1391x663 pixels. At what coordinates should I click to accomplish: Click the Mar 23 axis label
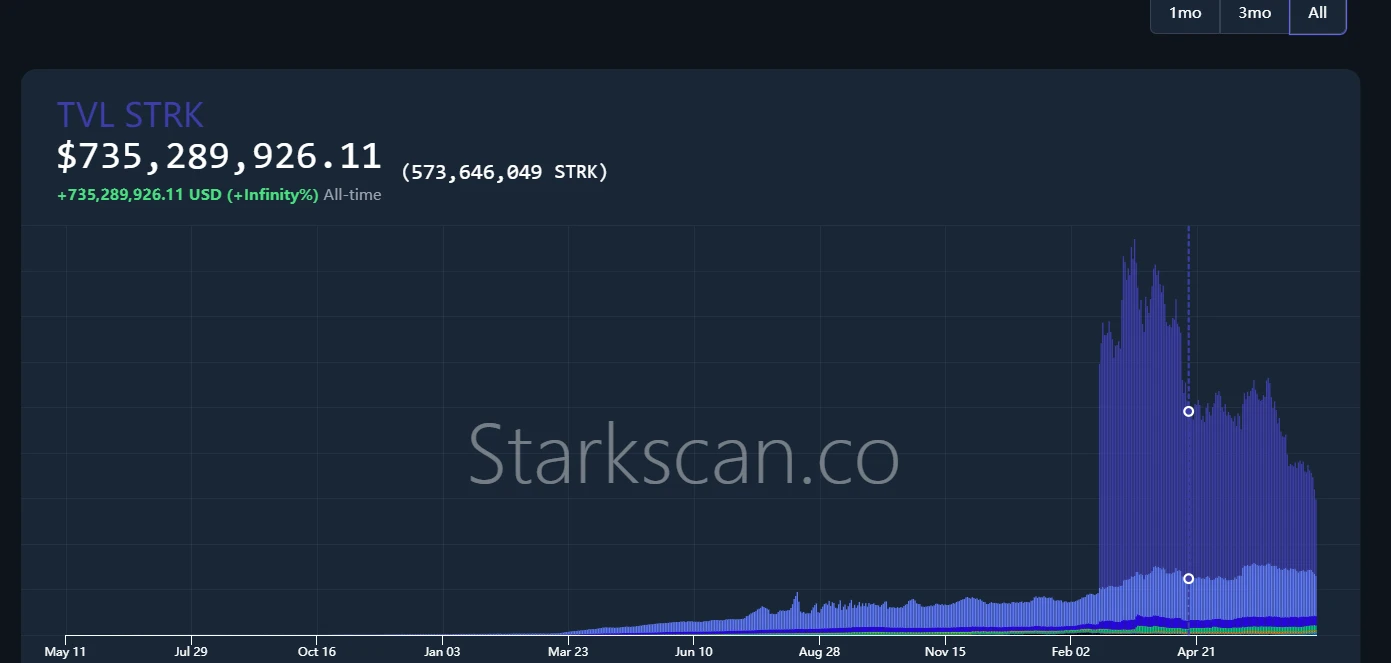pyautogui.click(x=568, y=651)
